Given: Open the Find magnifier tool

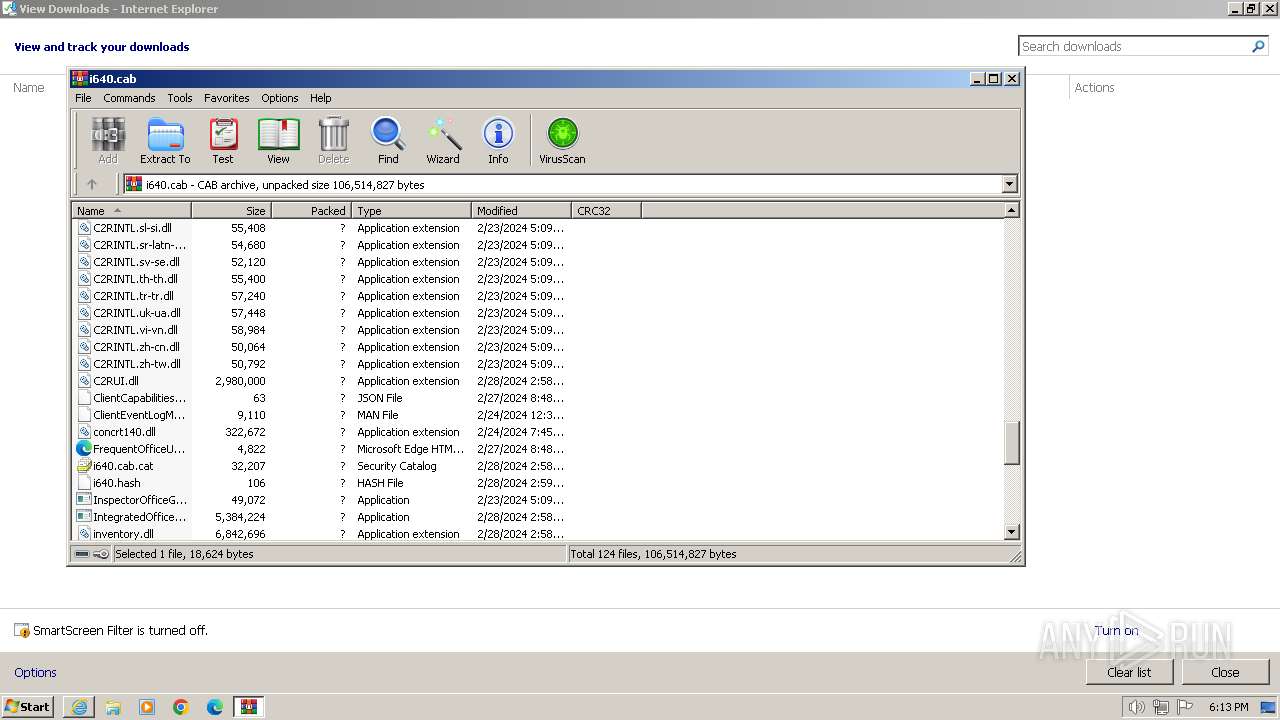Looking at the screenshot, I should 388,140.
